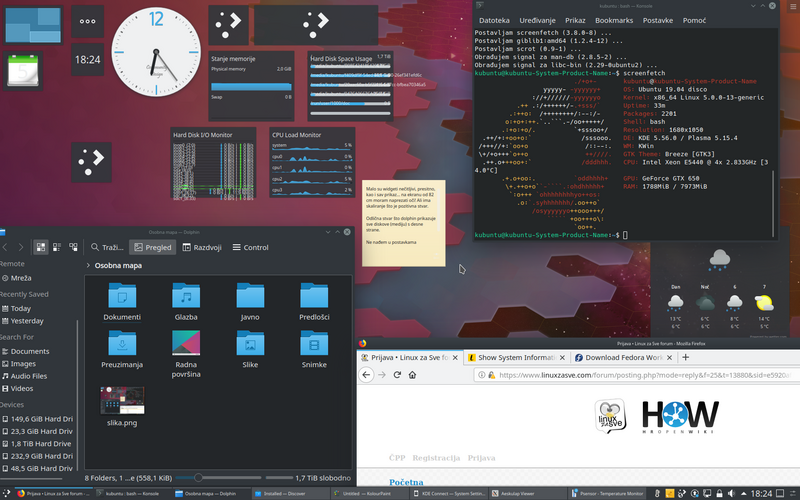This screenshot has width=800, height=500.
Task: Open Postavke menu in Konsole
Action: (x=658, y=20)
